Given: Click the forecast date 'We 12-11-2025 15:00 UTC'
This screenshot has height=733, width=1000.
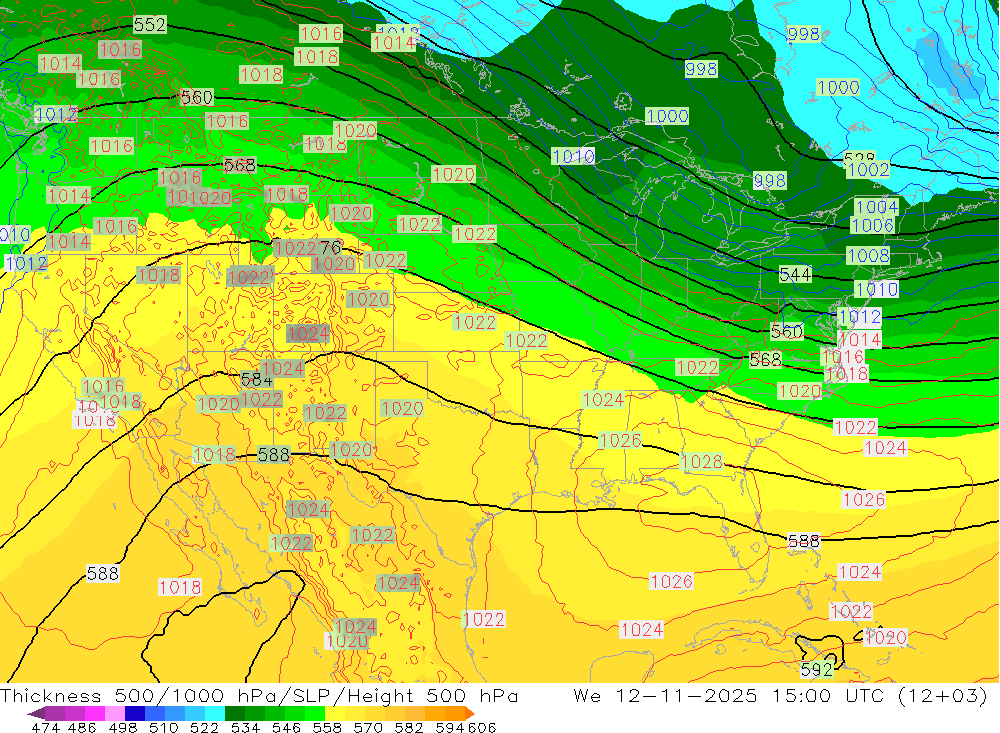Looking at the screenshot, I should pyautogui.click(x=729, y=696).
